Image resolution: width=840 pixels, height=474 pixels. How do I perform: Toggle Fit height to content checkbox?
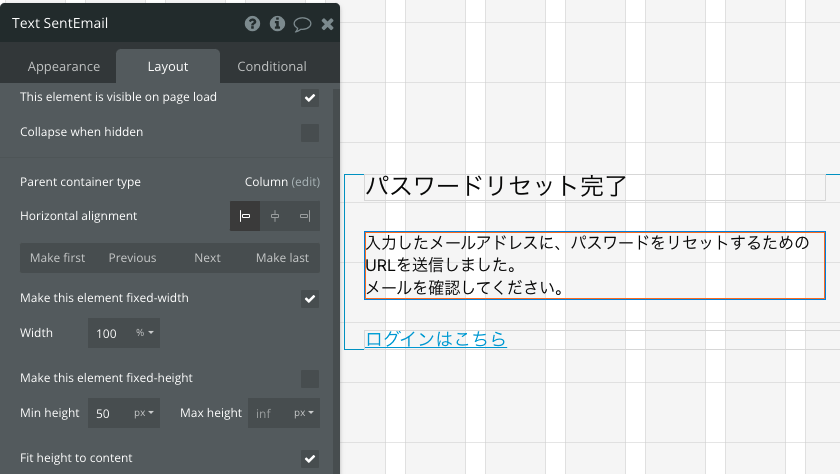[x=310, y=458]
